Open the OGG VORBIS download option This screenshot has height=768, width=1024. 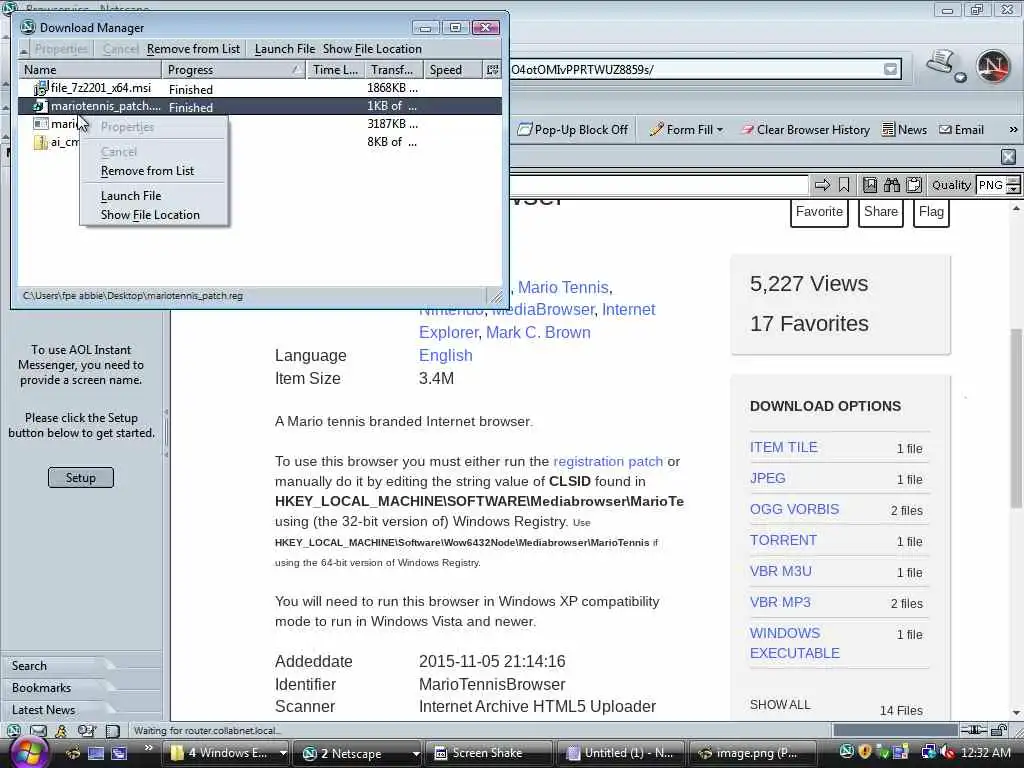[794, 509]
